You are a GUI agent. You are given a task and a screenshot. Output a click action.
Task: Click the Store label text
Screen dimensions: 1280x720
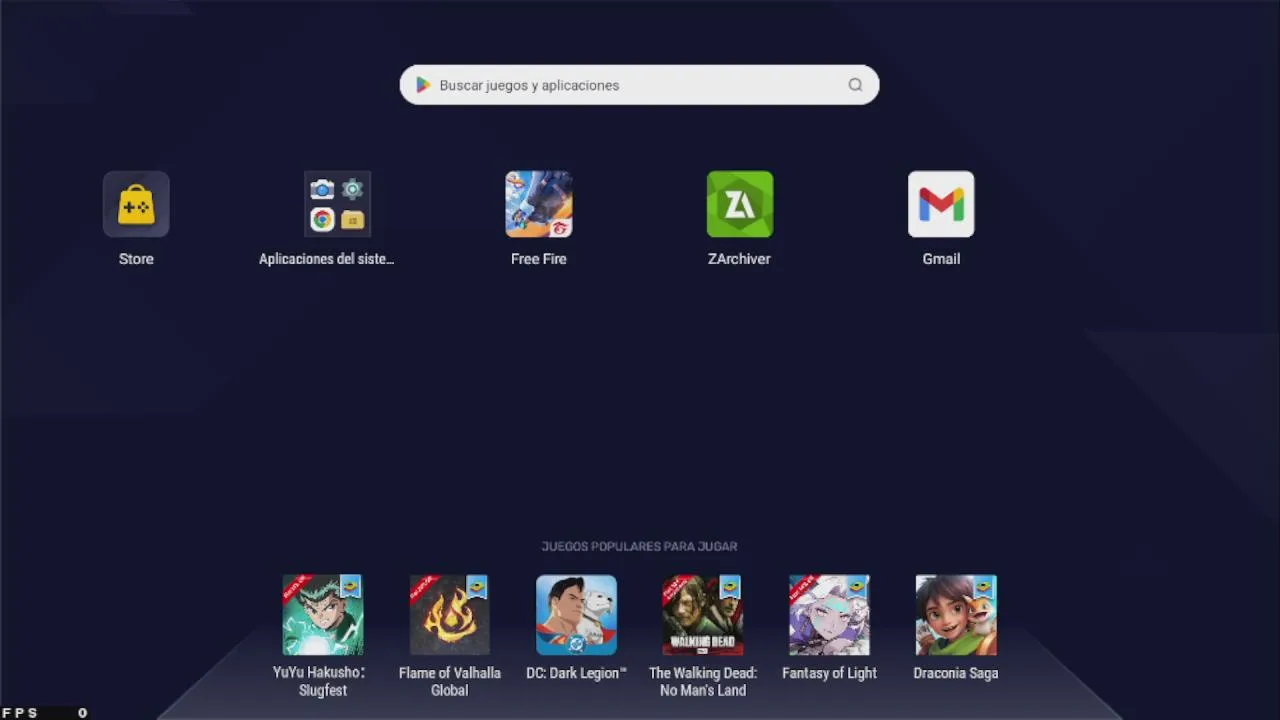point(136,259)
